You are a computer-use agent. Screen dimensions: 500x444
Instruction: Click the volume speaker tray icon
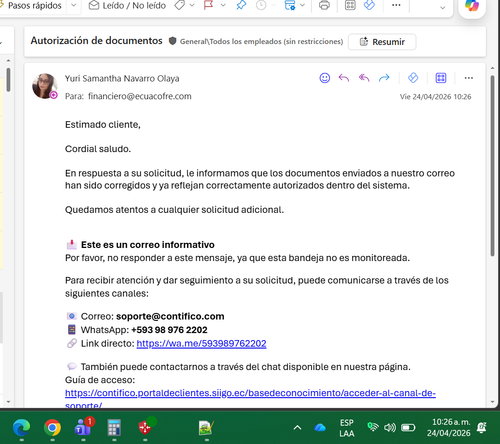(389, 427)
